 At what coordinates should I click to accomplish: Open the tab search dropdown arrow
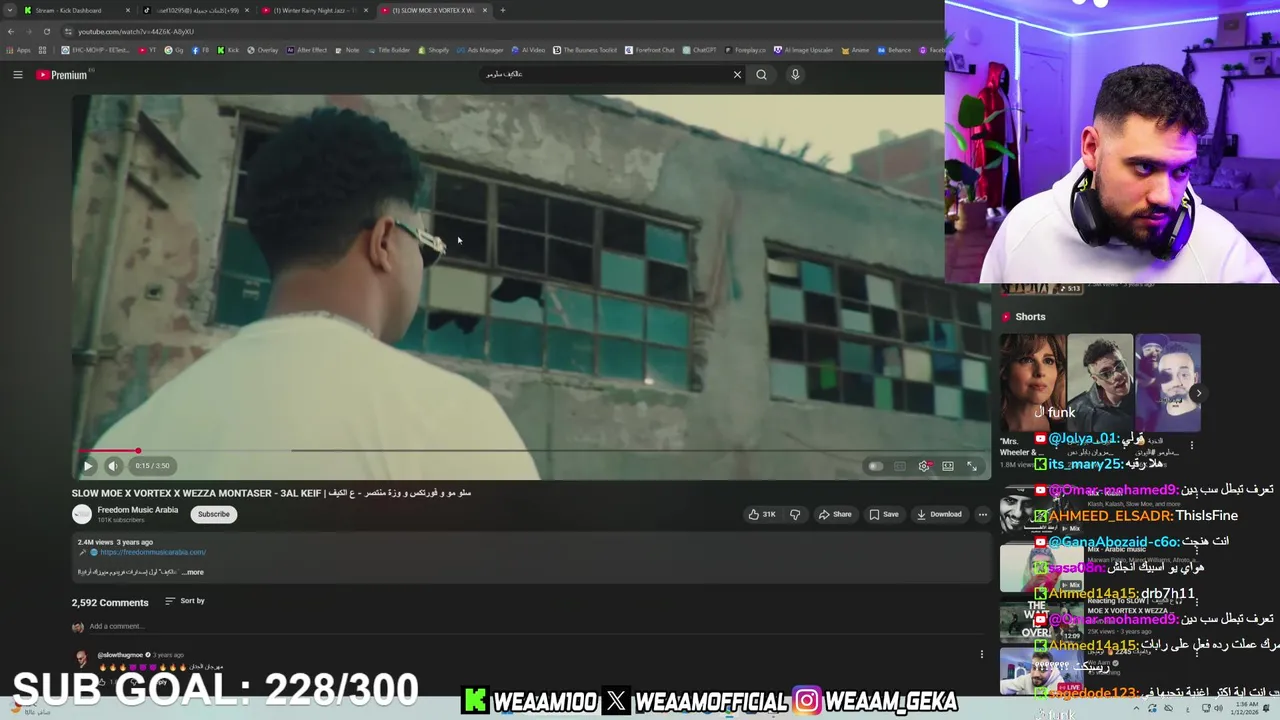tap(10, 10)
